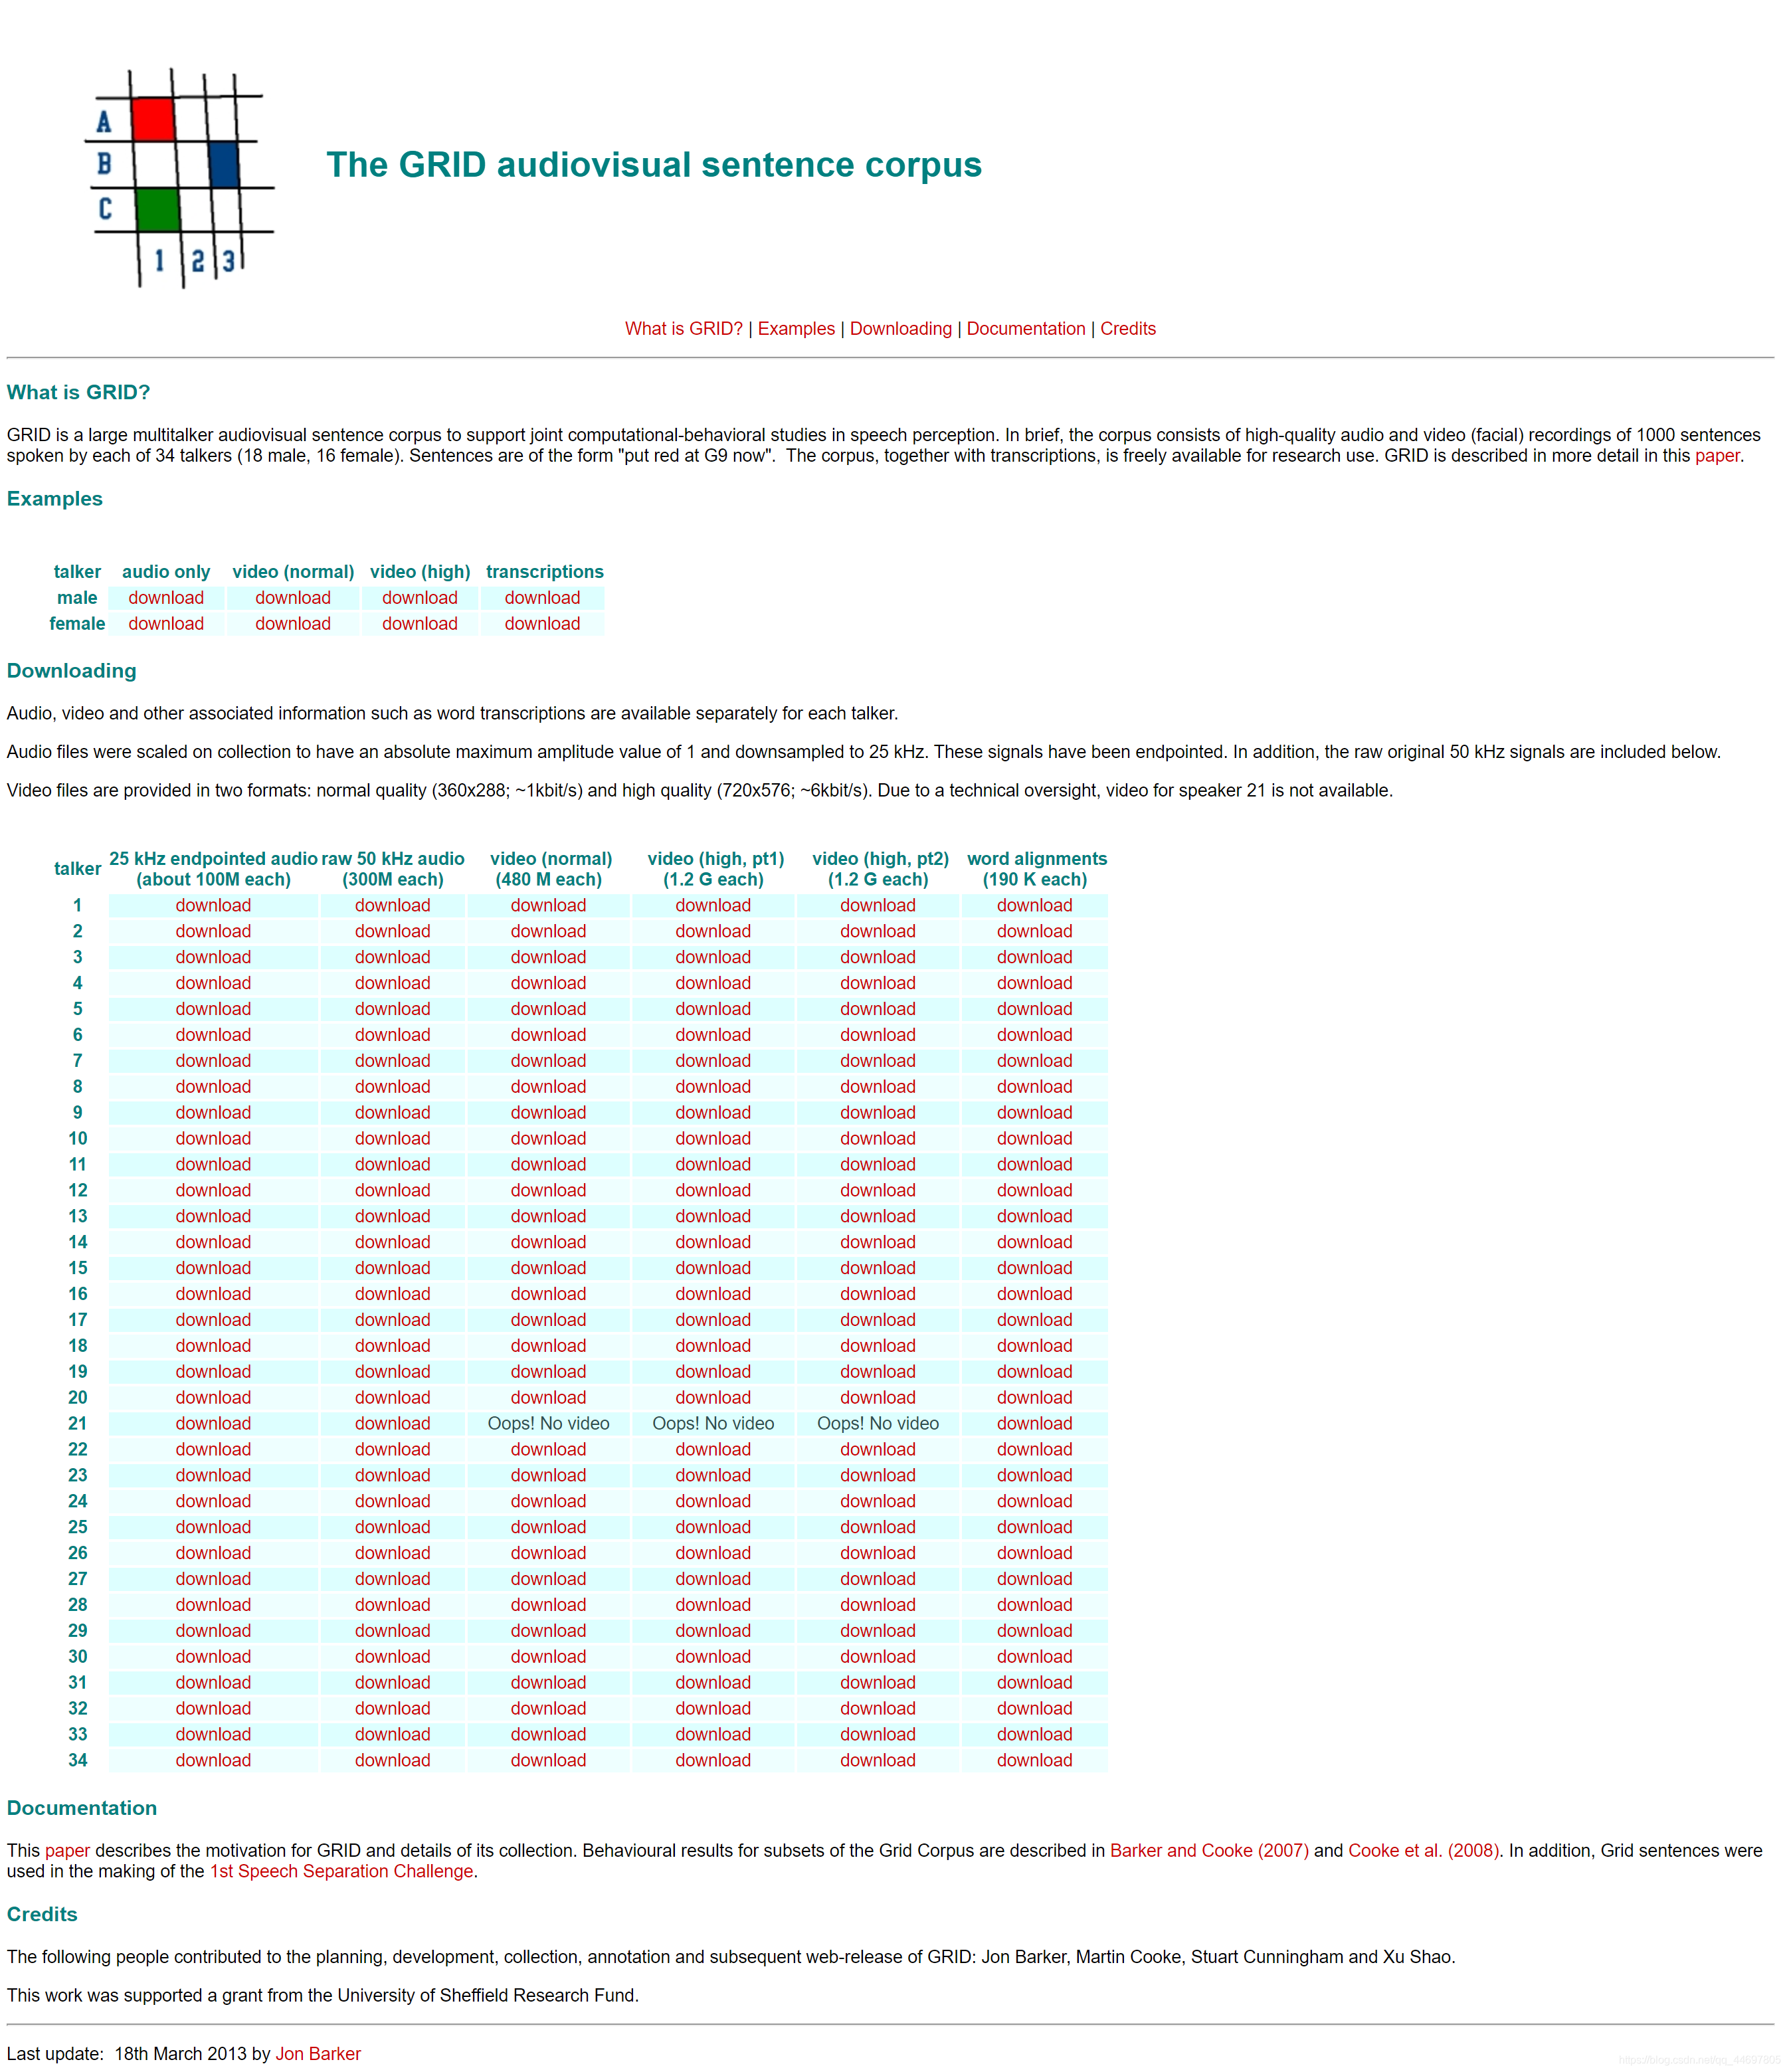Download female talker video (normal) example
The width and height of the screenshot is (1787, 2072).
(x=293, y=624)
